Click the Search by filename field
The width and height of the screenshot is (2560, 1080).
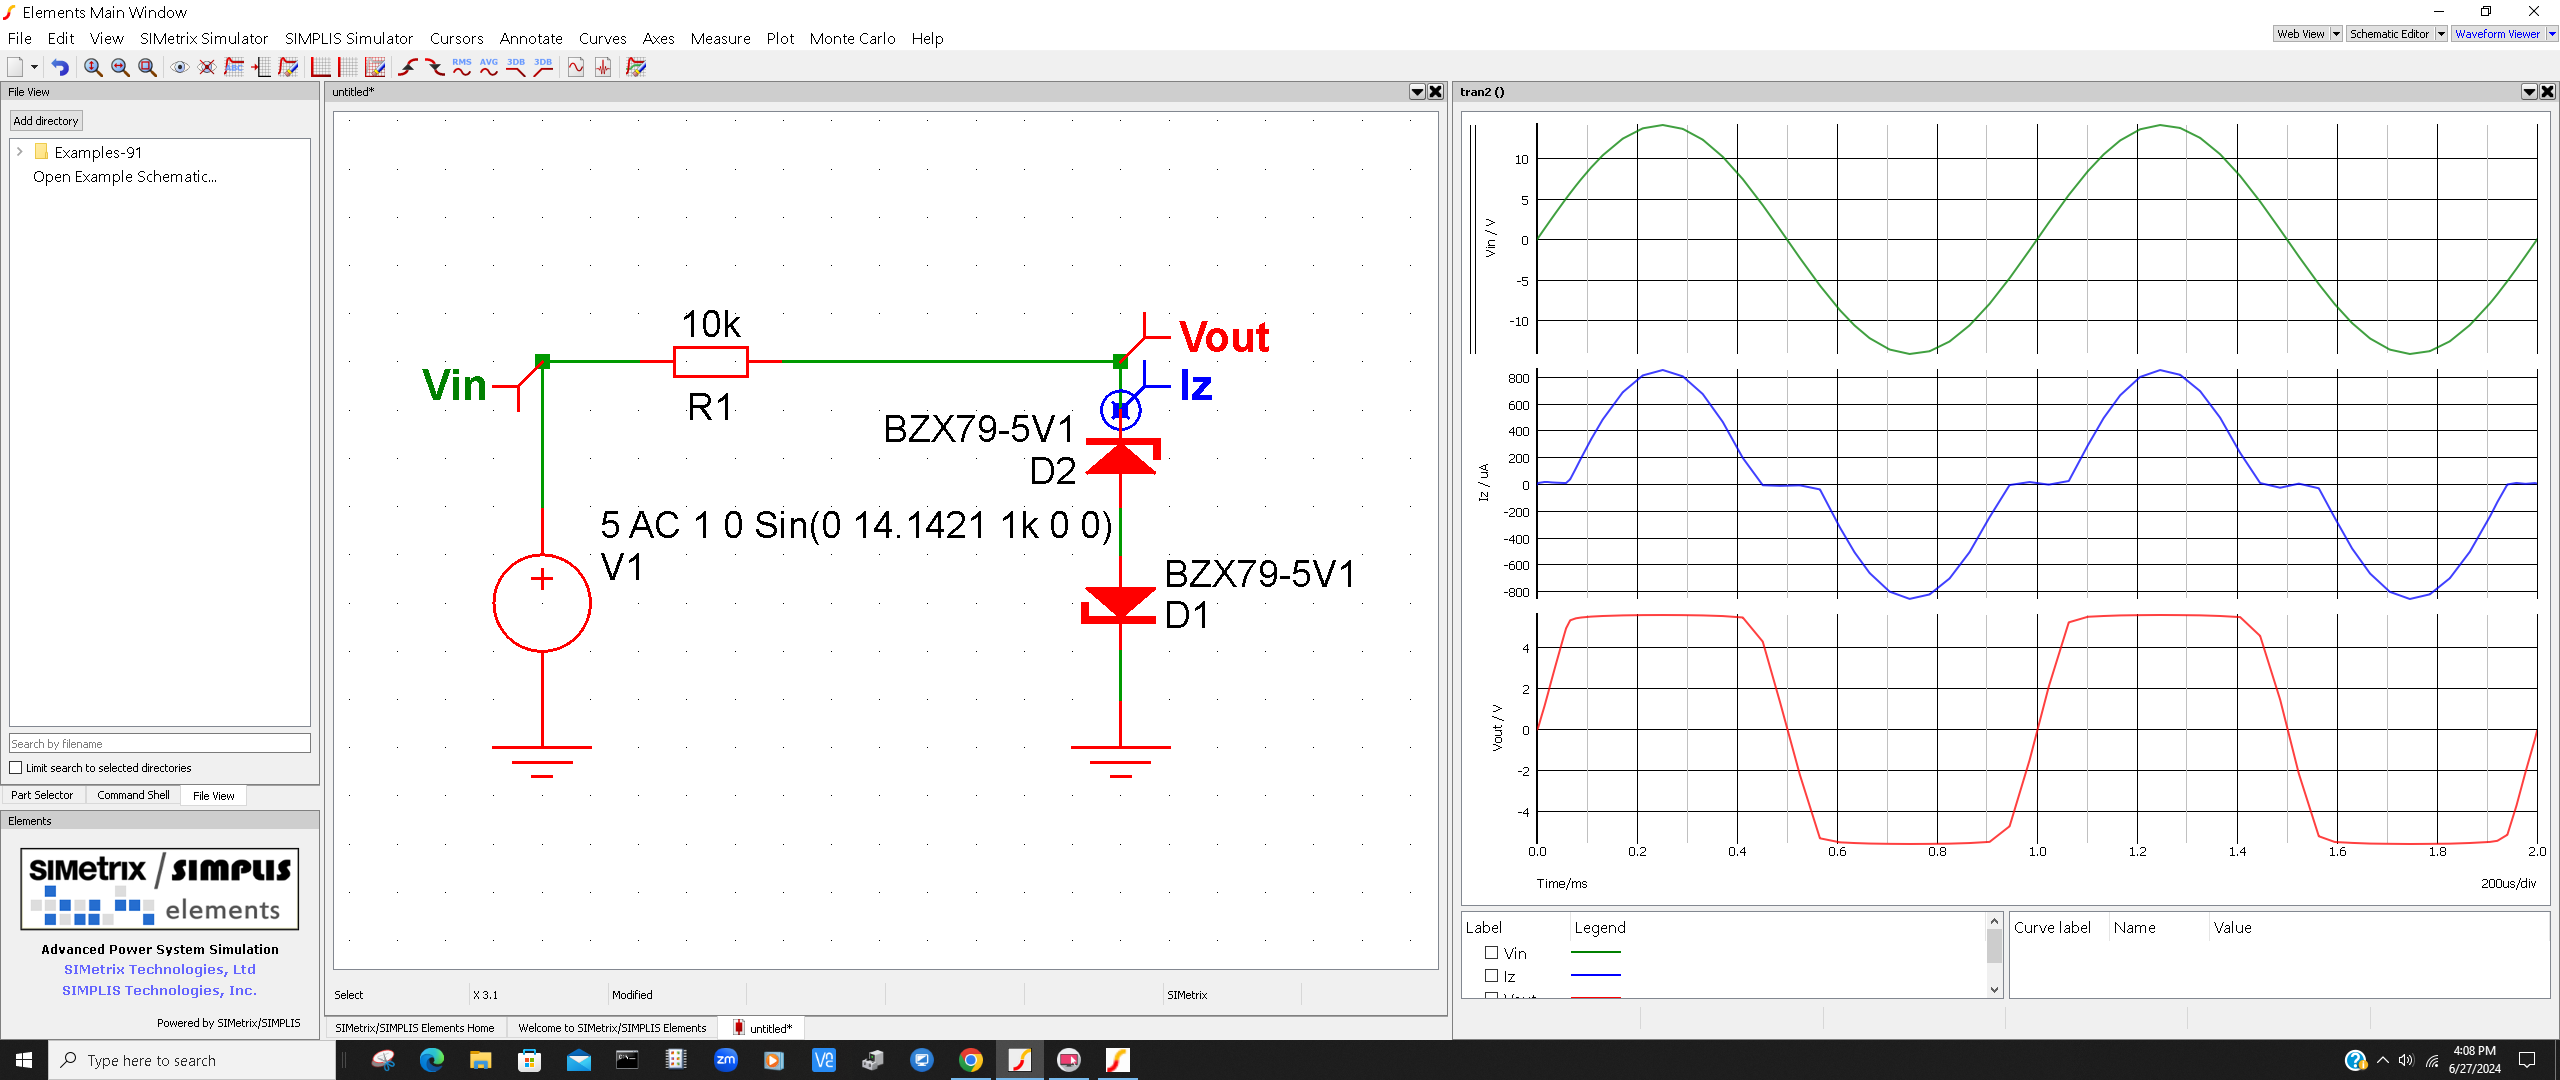click(x=160, y=744)
